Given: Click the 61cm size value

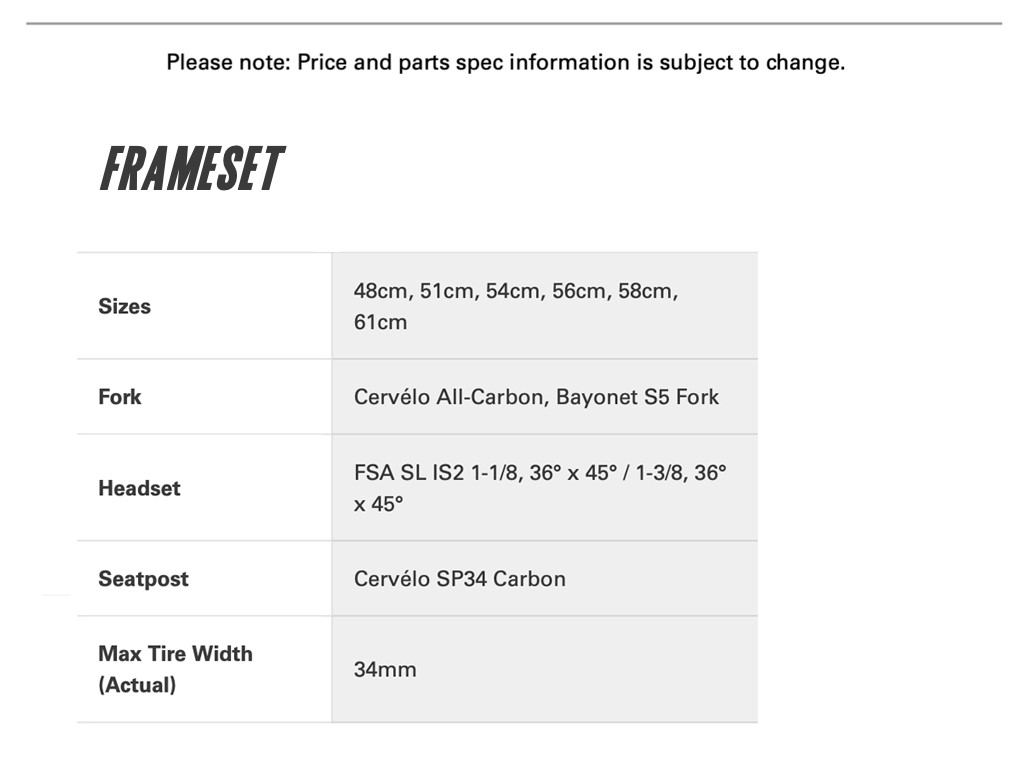Looking at the screenshot, I should pyautogui.click(x=380, y=323).
